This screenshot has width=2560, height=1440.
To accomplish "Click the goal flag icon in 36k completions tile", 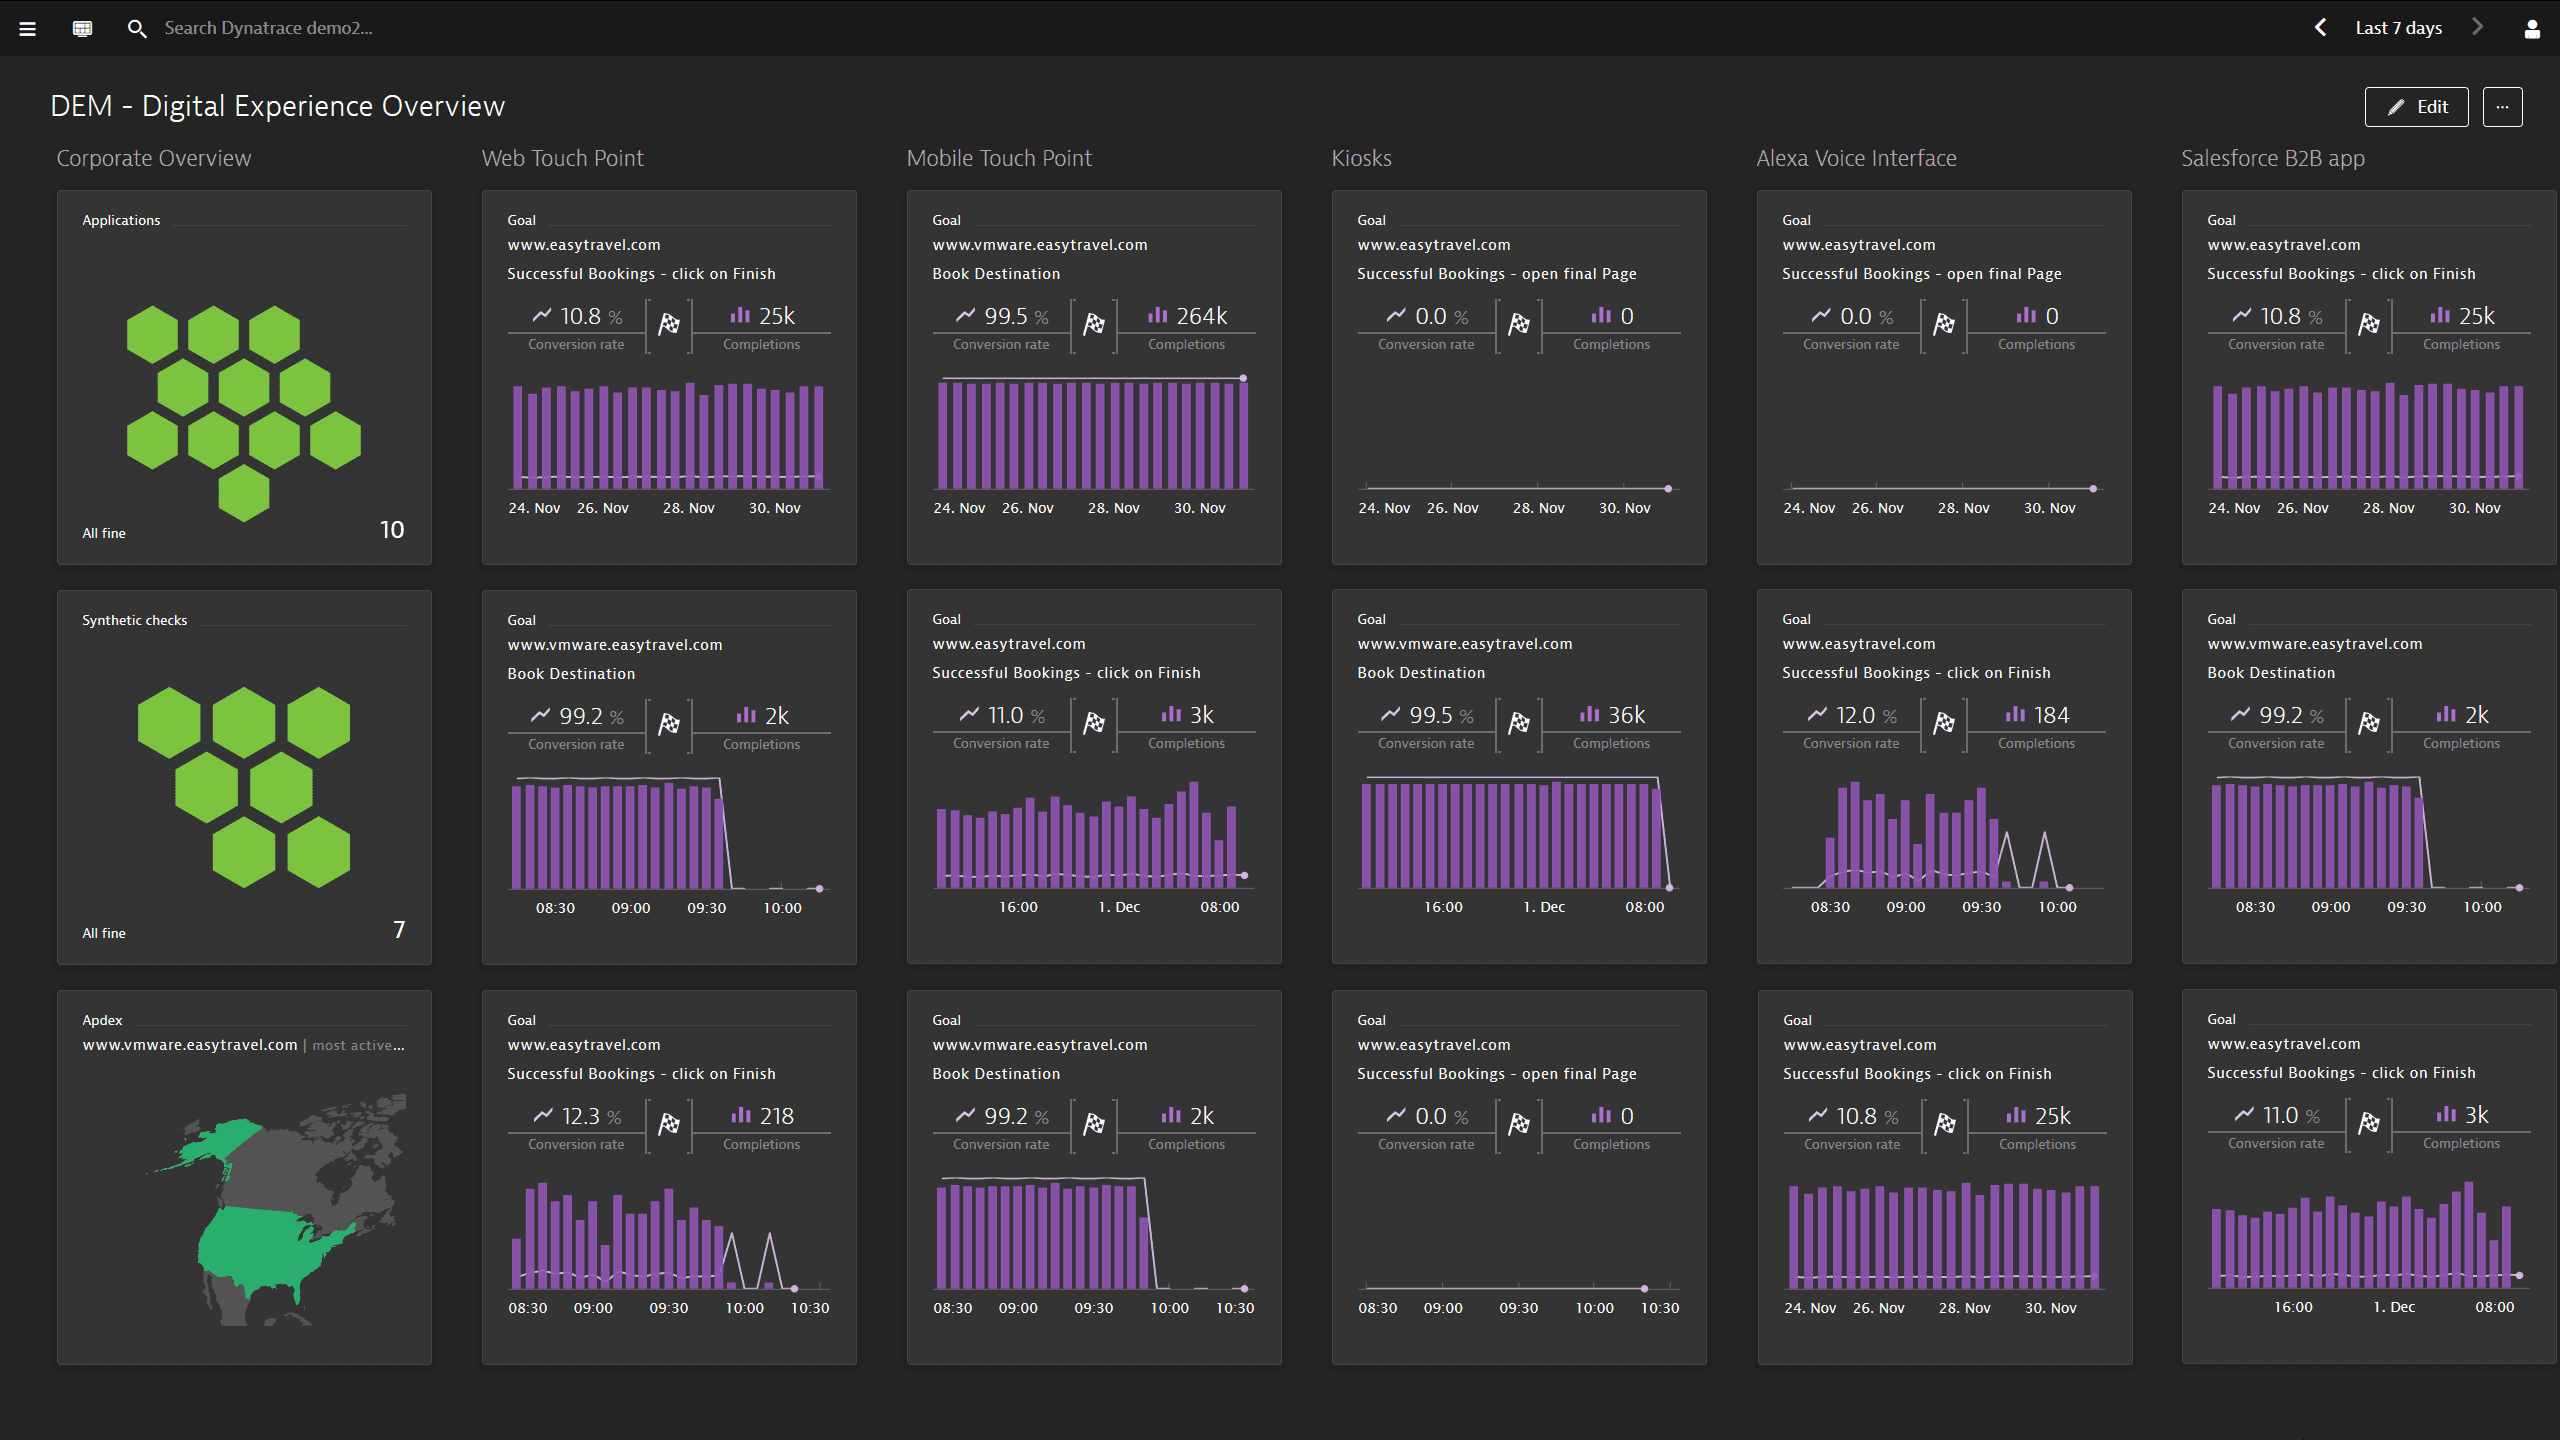I will [x=1519, y=723].
